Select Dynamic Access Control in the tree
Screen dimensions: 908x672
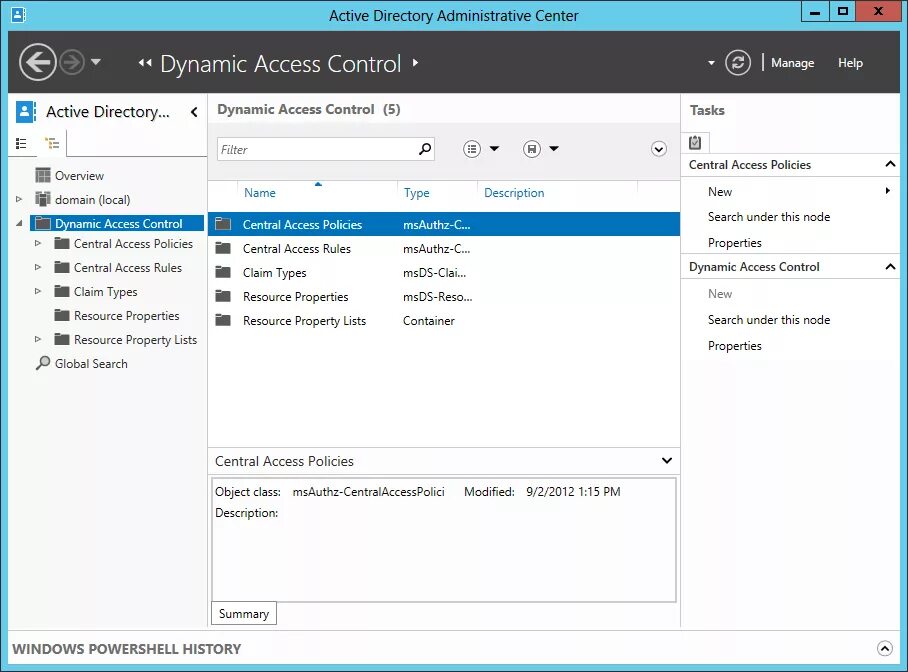coord(118,224)
